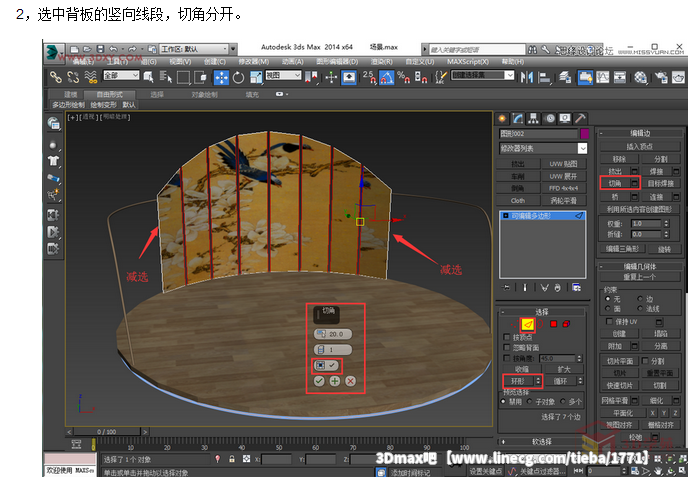Screen dimensions: 688x477
Task: Click the chamfer Apply and Continue plus
Action: 335,381
